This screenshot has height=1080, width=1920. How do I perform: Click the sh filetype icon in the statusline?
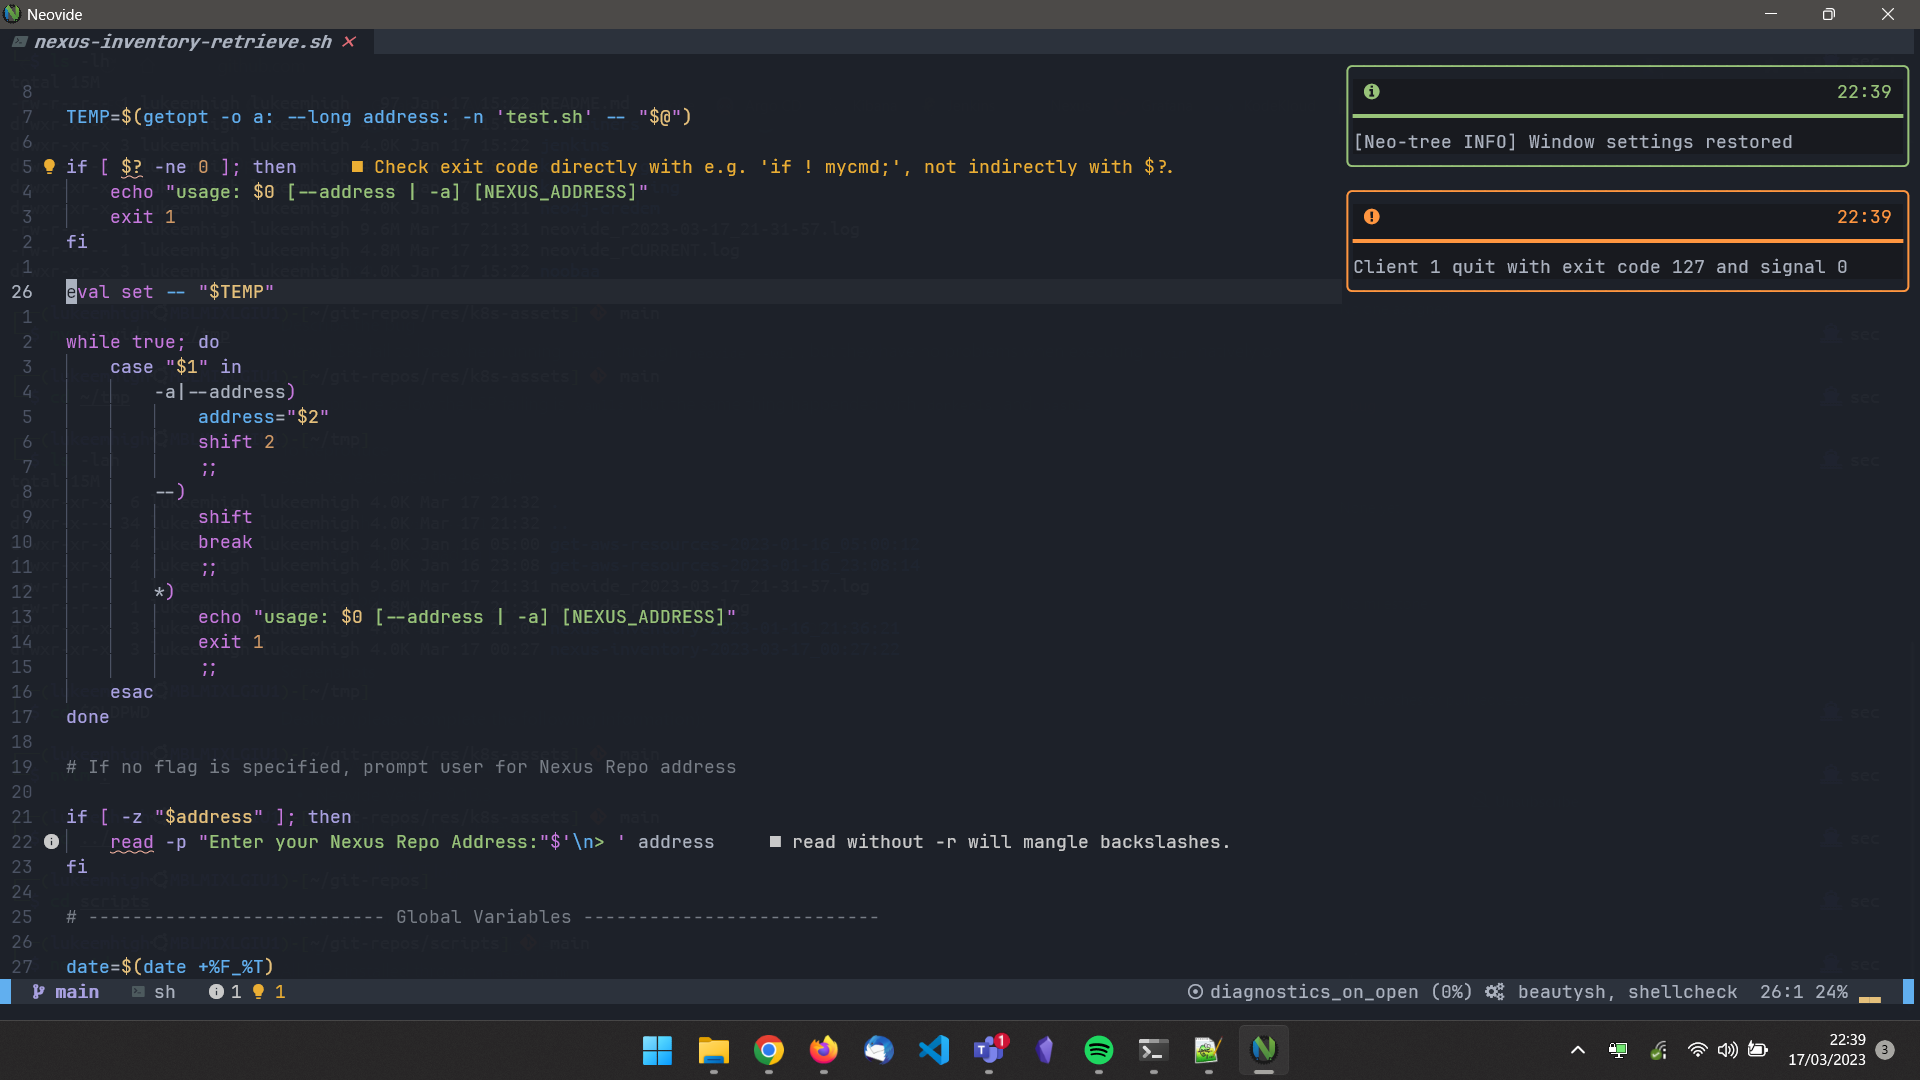(x=140, y=992)
